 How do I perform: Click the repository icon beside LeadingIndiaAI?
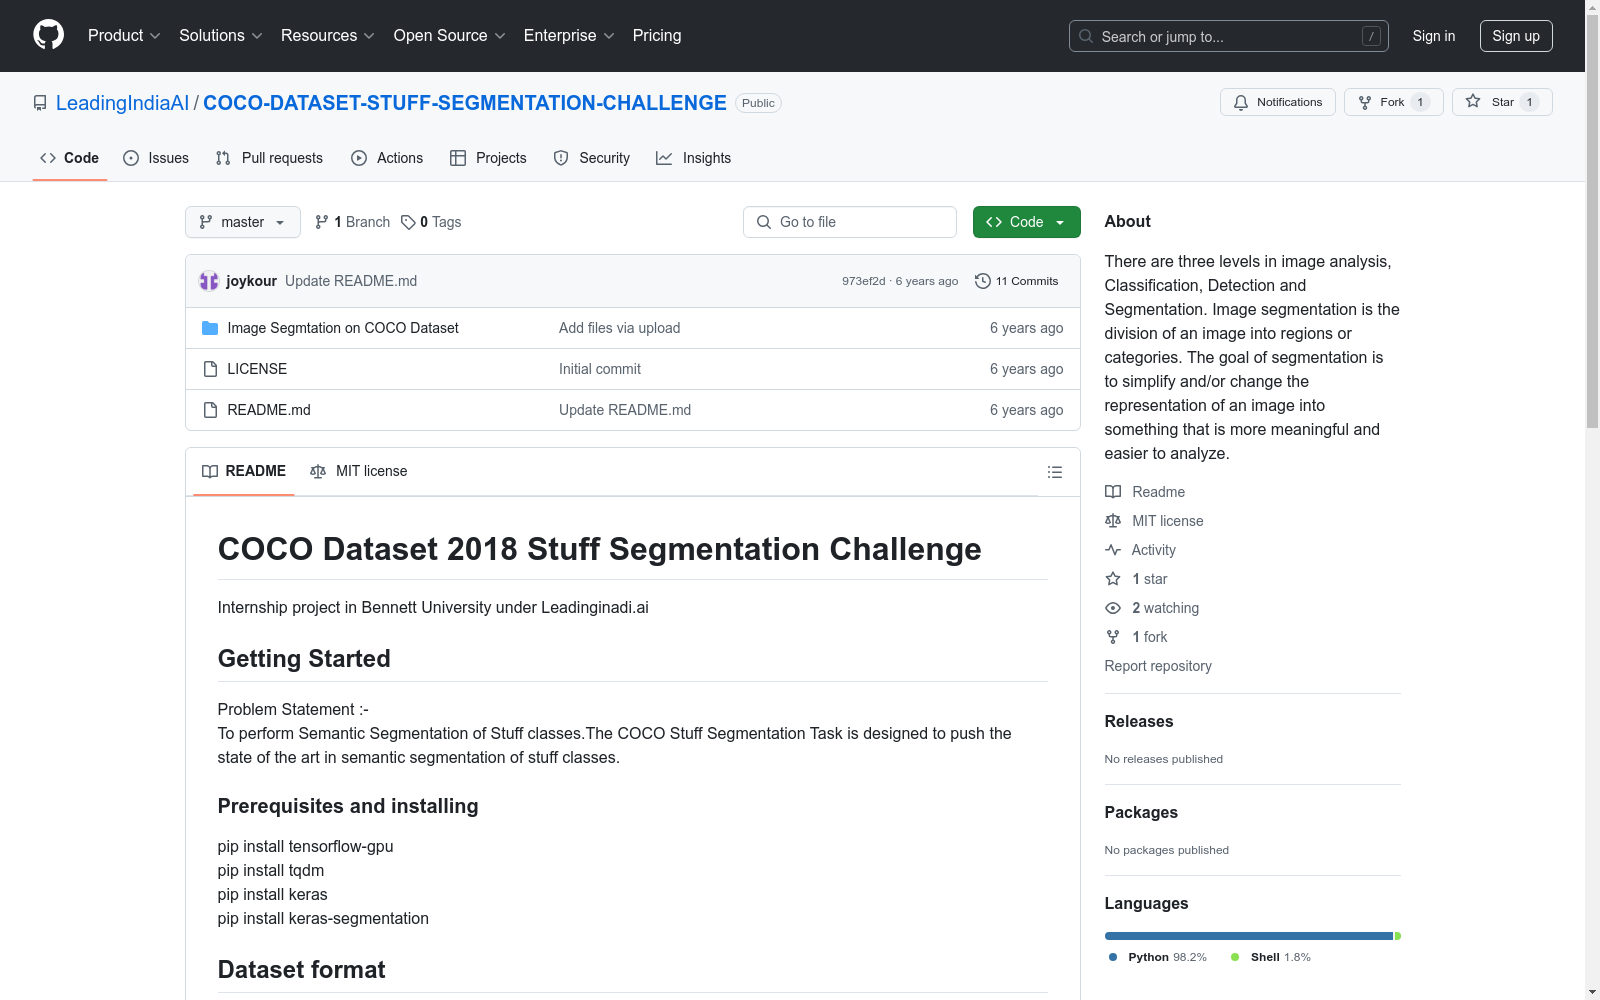pyautogui.click(x=40, y=103)
